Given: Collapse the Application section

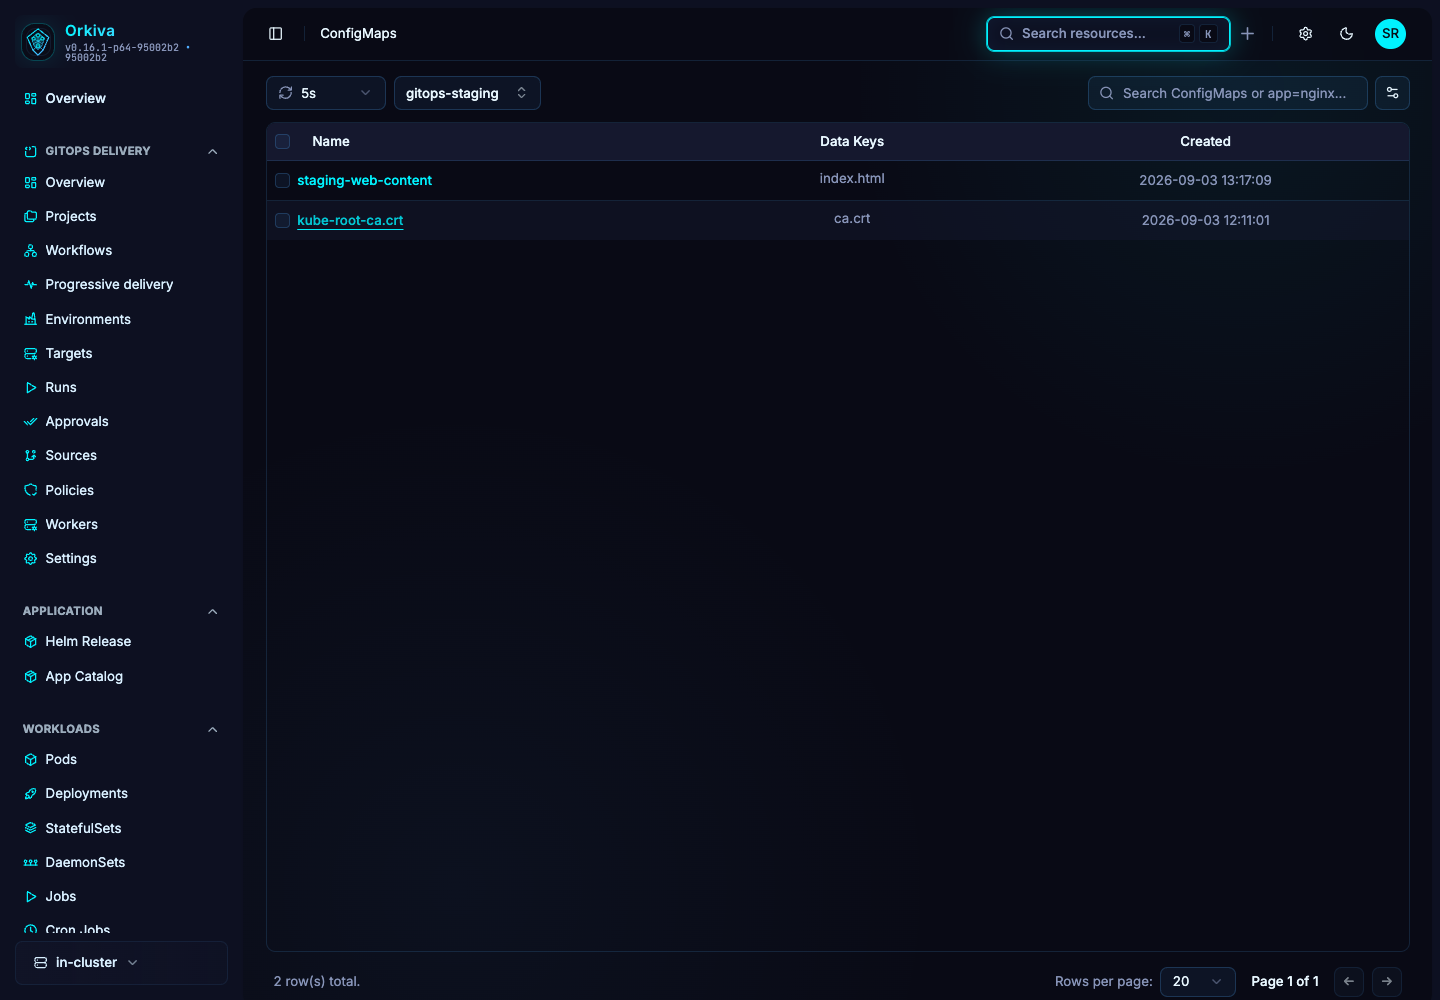Looking at the screenshot, I should pyautogui.click(x=212, y=611).
